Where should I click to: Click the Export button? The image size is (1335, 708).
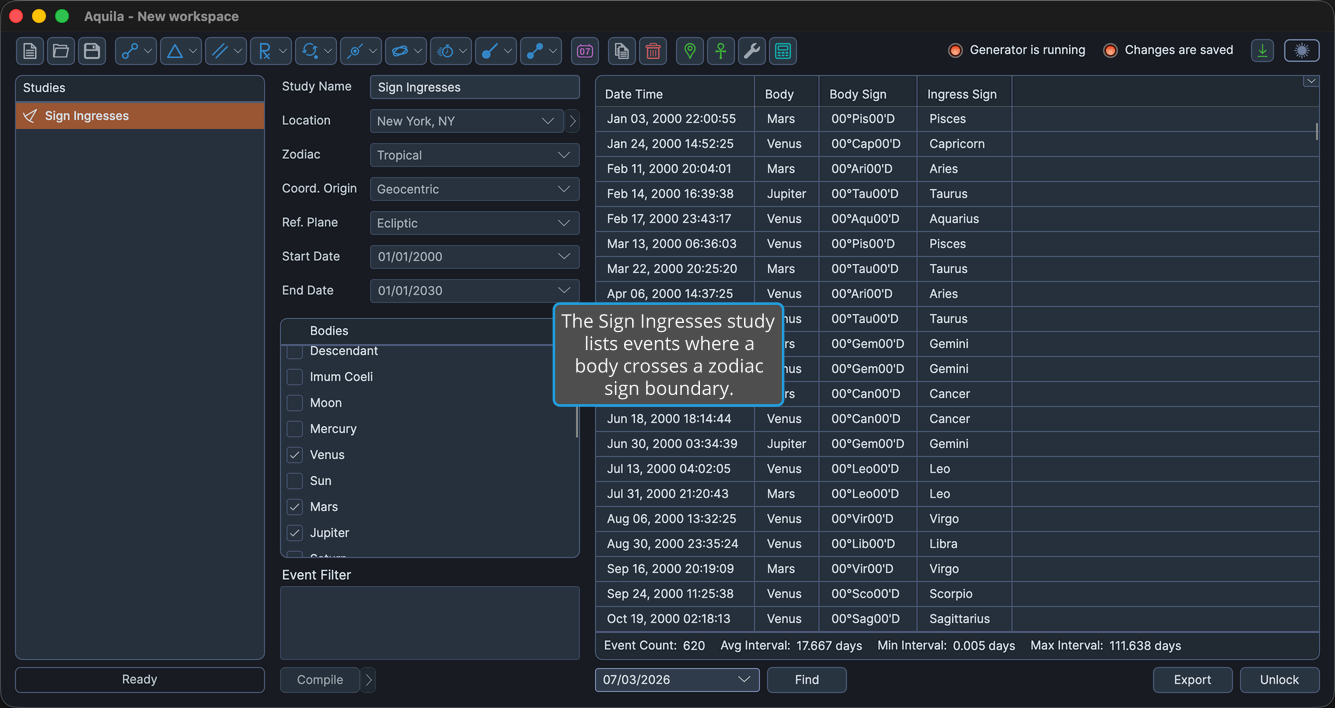coord(1192,680)
